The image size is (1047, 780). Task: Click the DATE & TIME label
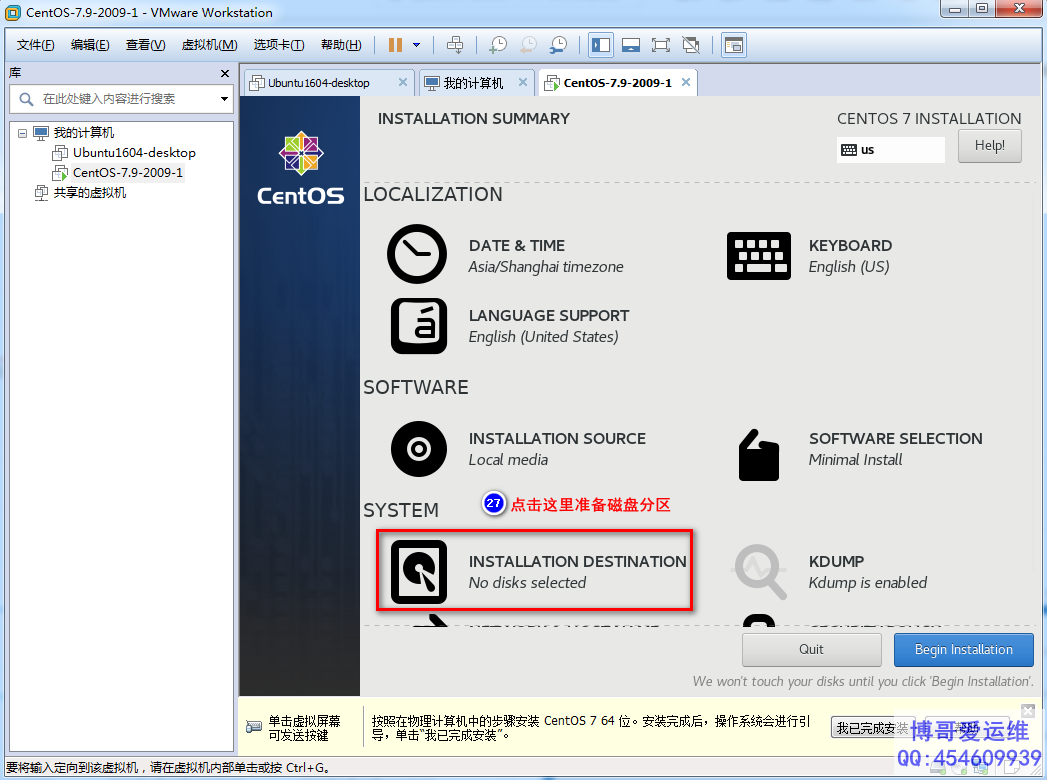pos(517,246)
